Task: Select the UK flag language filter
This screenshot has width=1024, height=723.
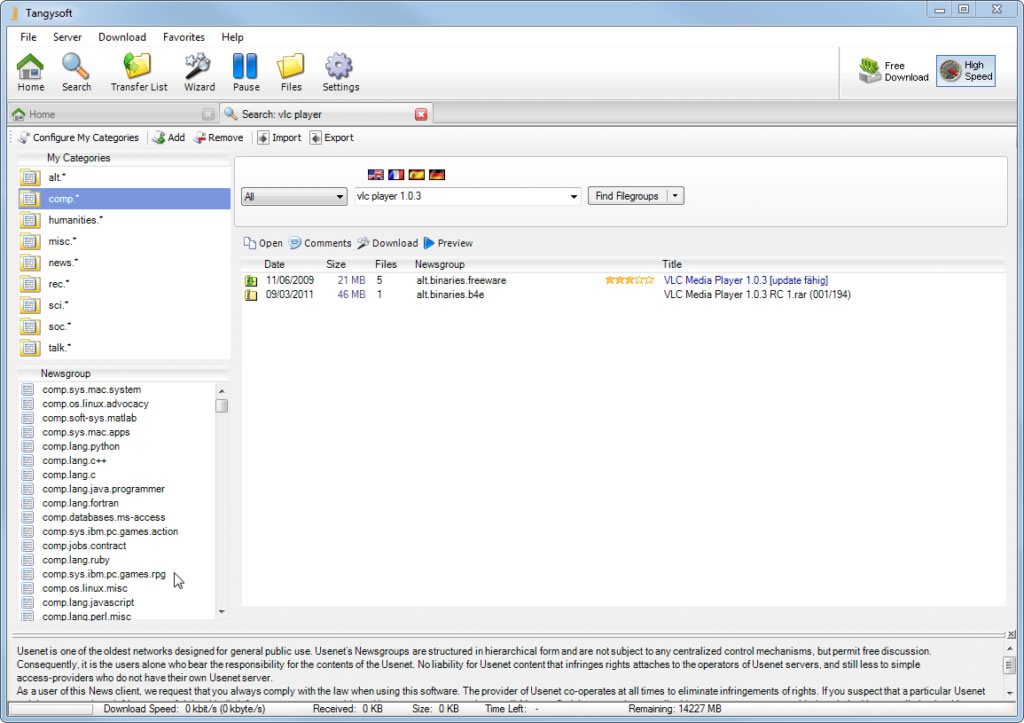Action: coord(376,175)
